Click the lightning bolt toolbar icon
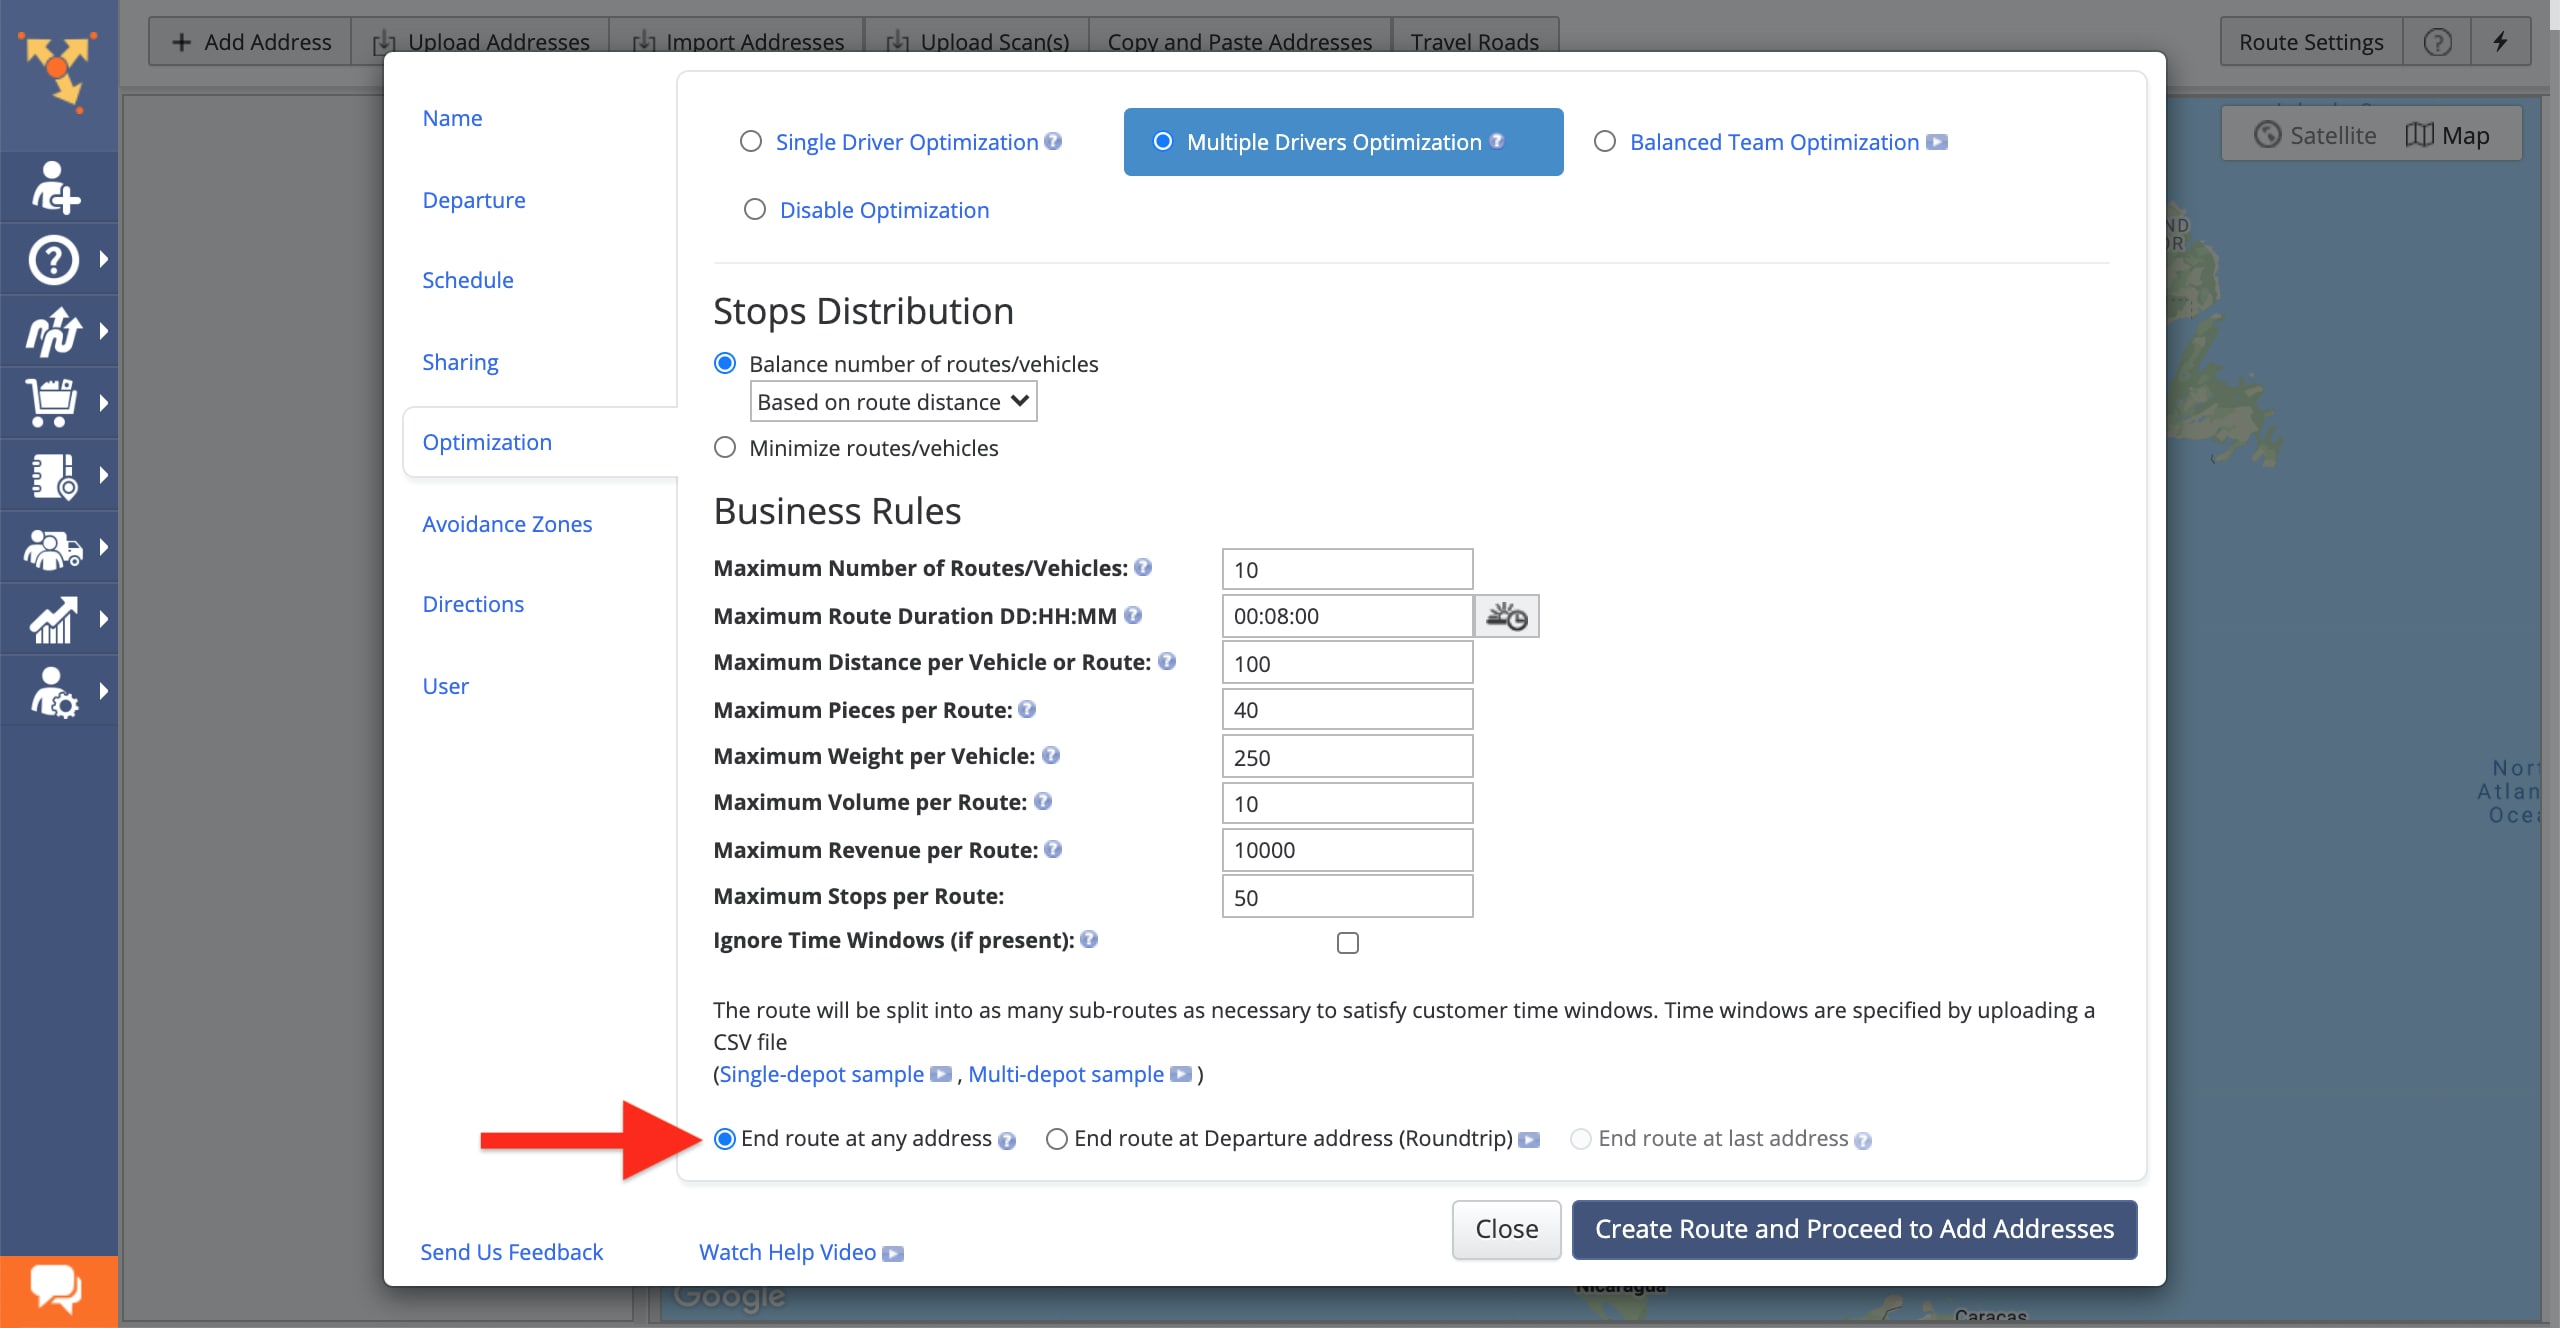Screen dimensions: 2560x1328 coord(2500,42)
